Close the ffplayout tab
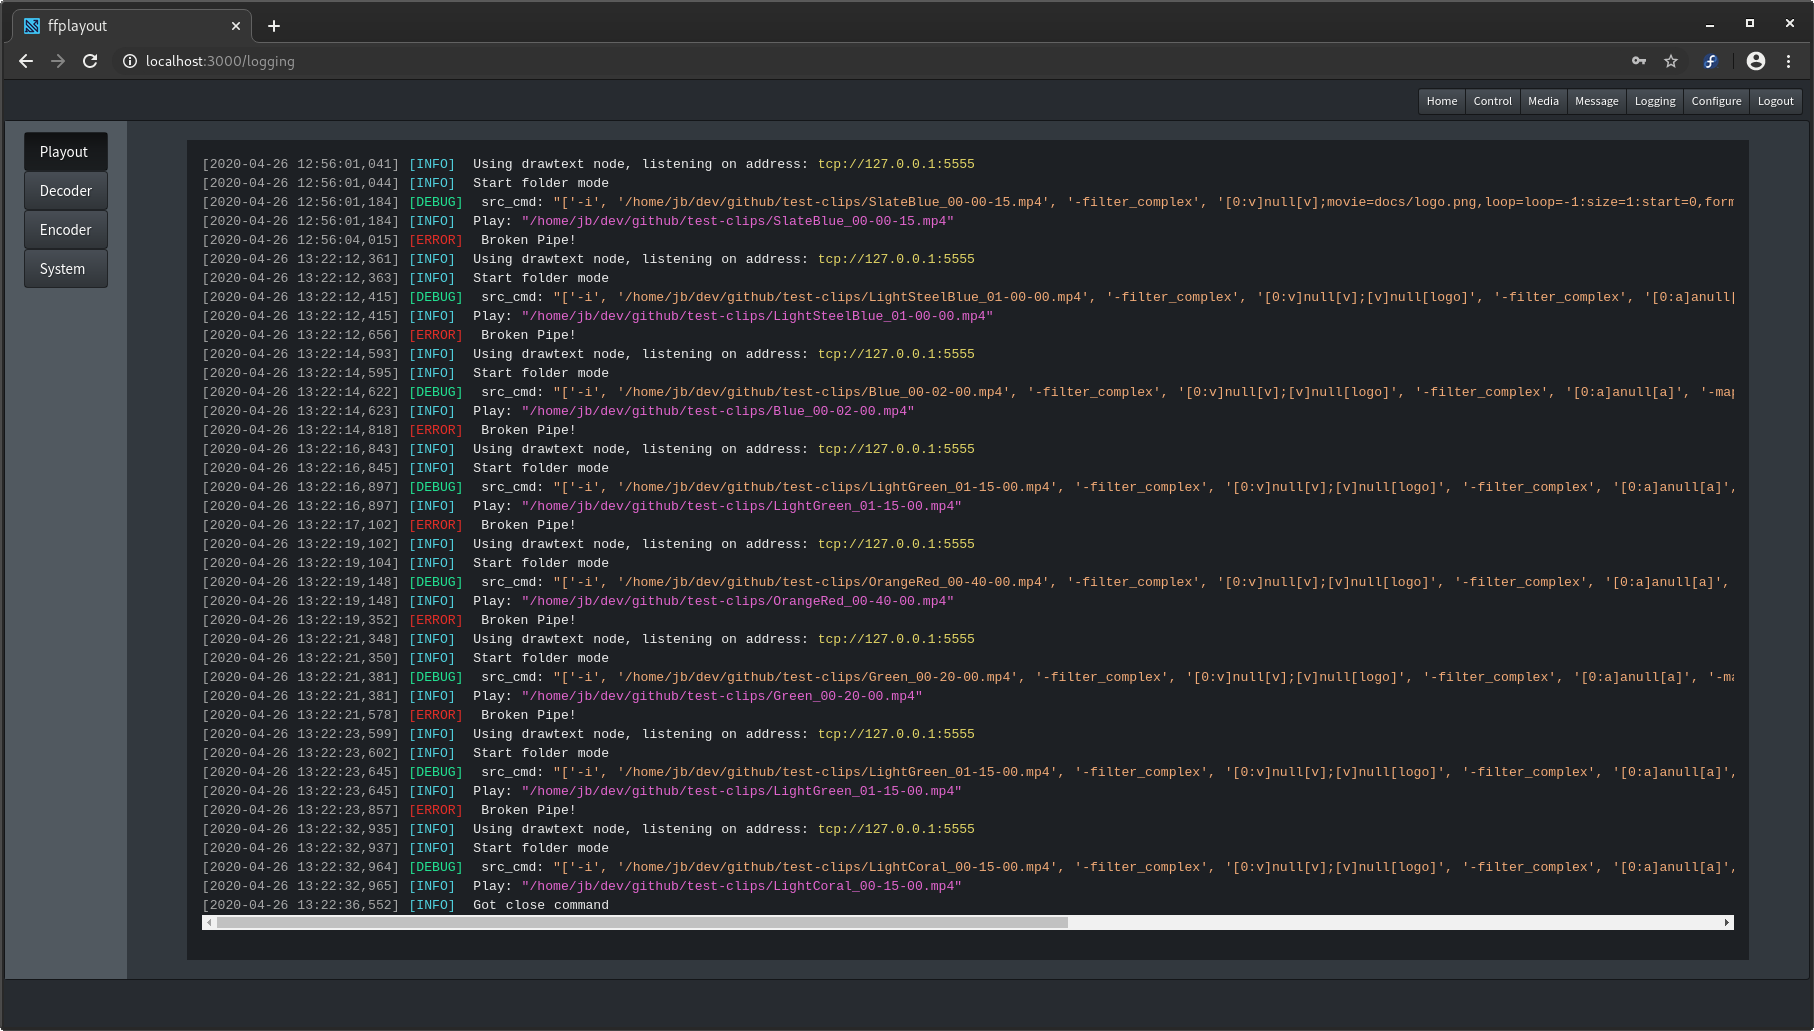 [236, 26]
